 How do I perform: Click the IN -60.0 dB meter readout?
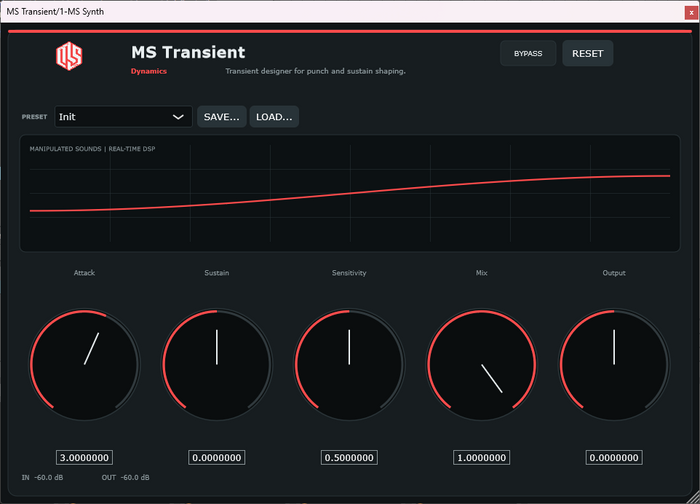pos(42,477)
